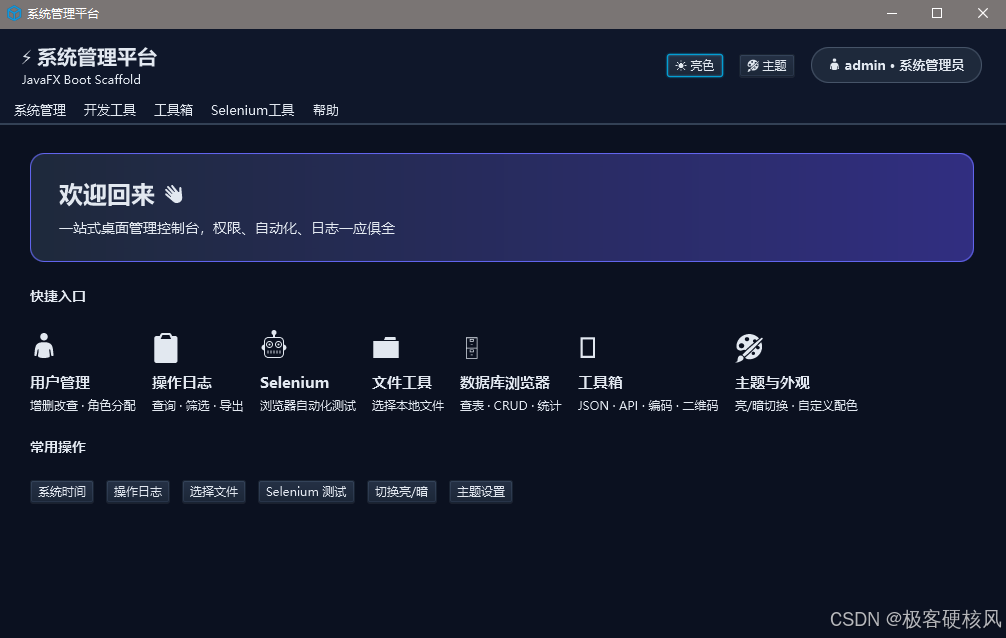Open the 工具箱 menu in menu bar
The width and height of the screenshot is (1006, 638).
[173, 110]
